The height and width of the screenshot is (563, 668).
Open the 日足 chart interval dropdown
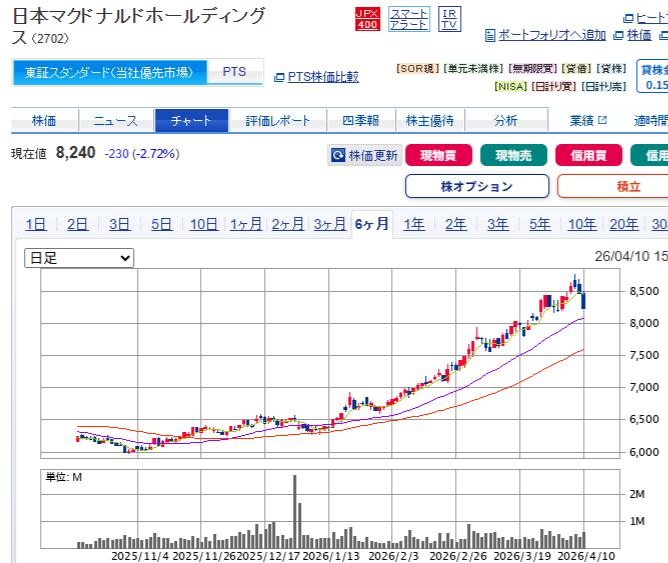[x=79, y=258]
